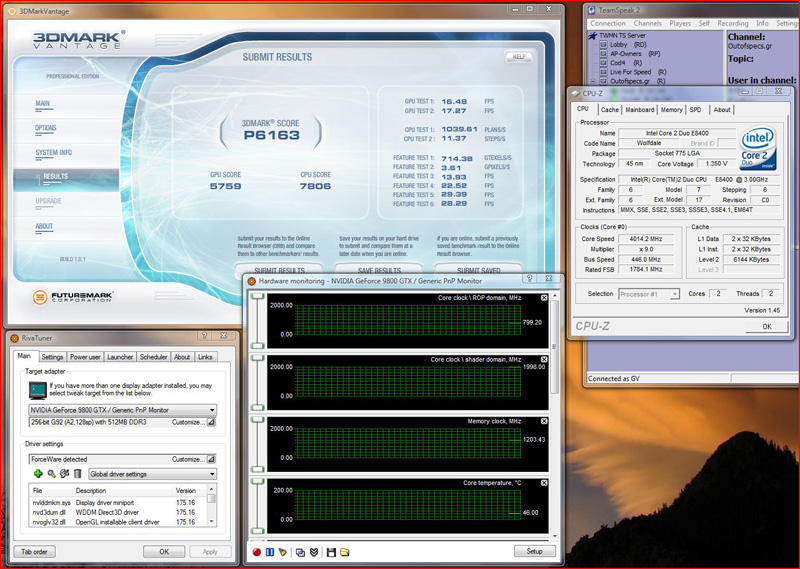Click the monitor adapter icon in RivaTuner Target adapter
The height and width of the screenshot is (569, 800).
[38, 390]
